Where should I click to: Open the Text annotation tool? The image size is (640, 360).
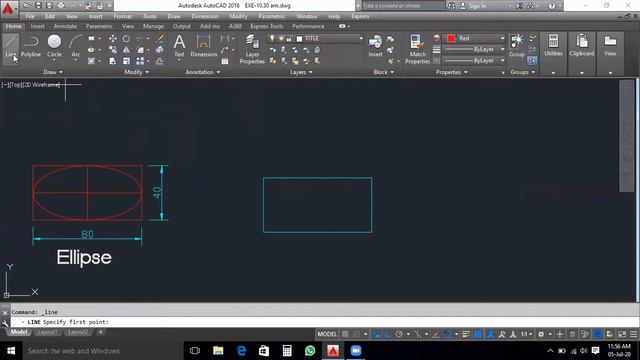pyautogui.click(x=179, y=46)
